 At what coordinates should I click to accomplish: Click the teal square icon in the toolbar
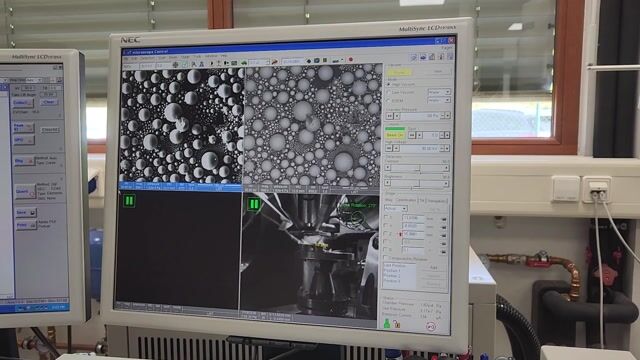point(316,60)
